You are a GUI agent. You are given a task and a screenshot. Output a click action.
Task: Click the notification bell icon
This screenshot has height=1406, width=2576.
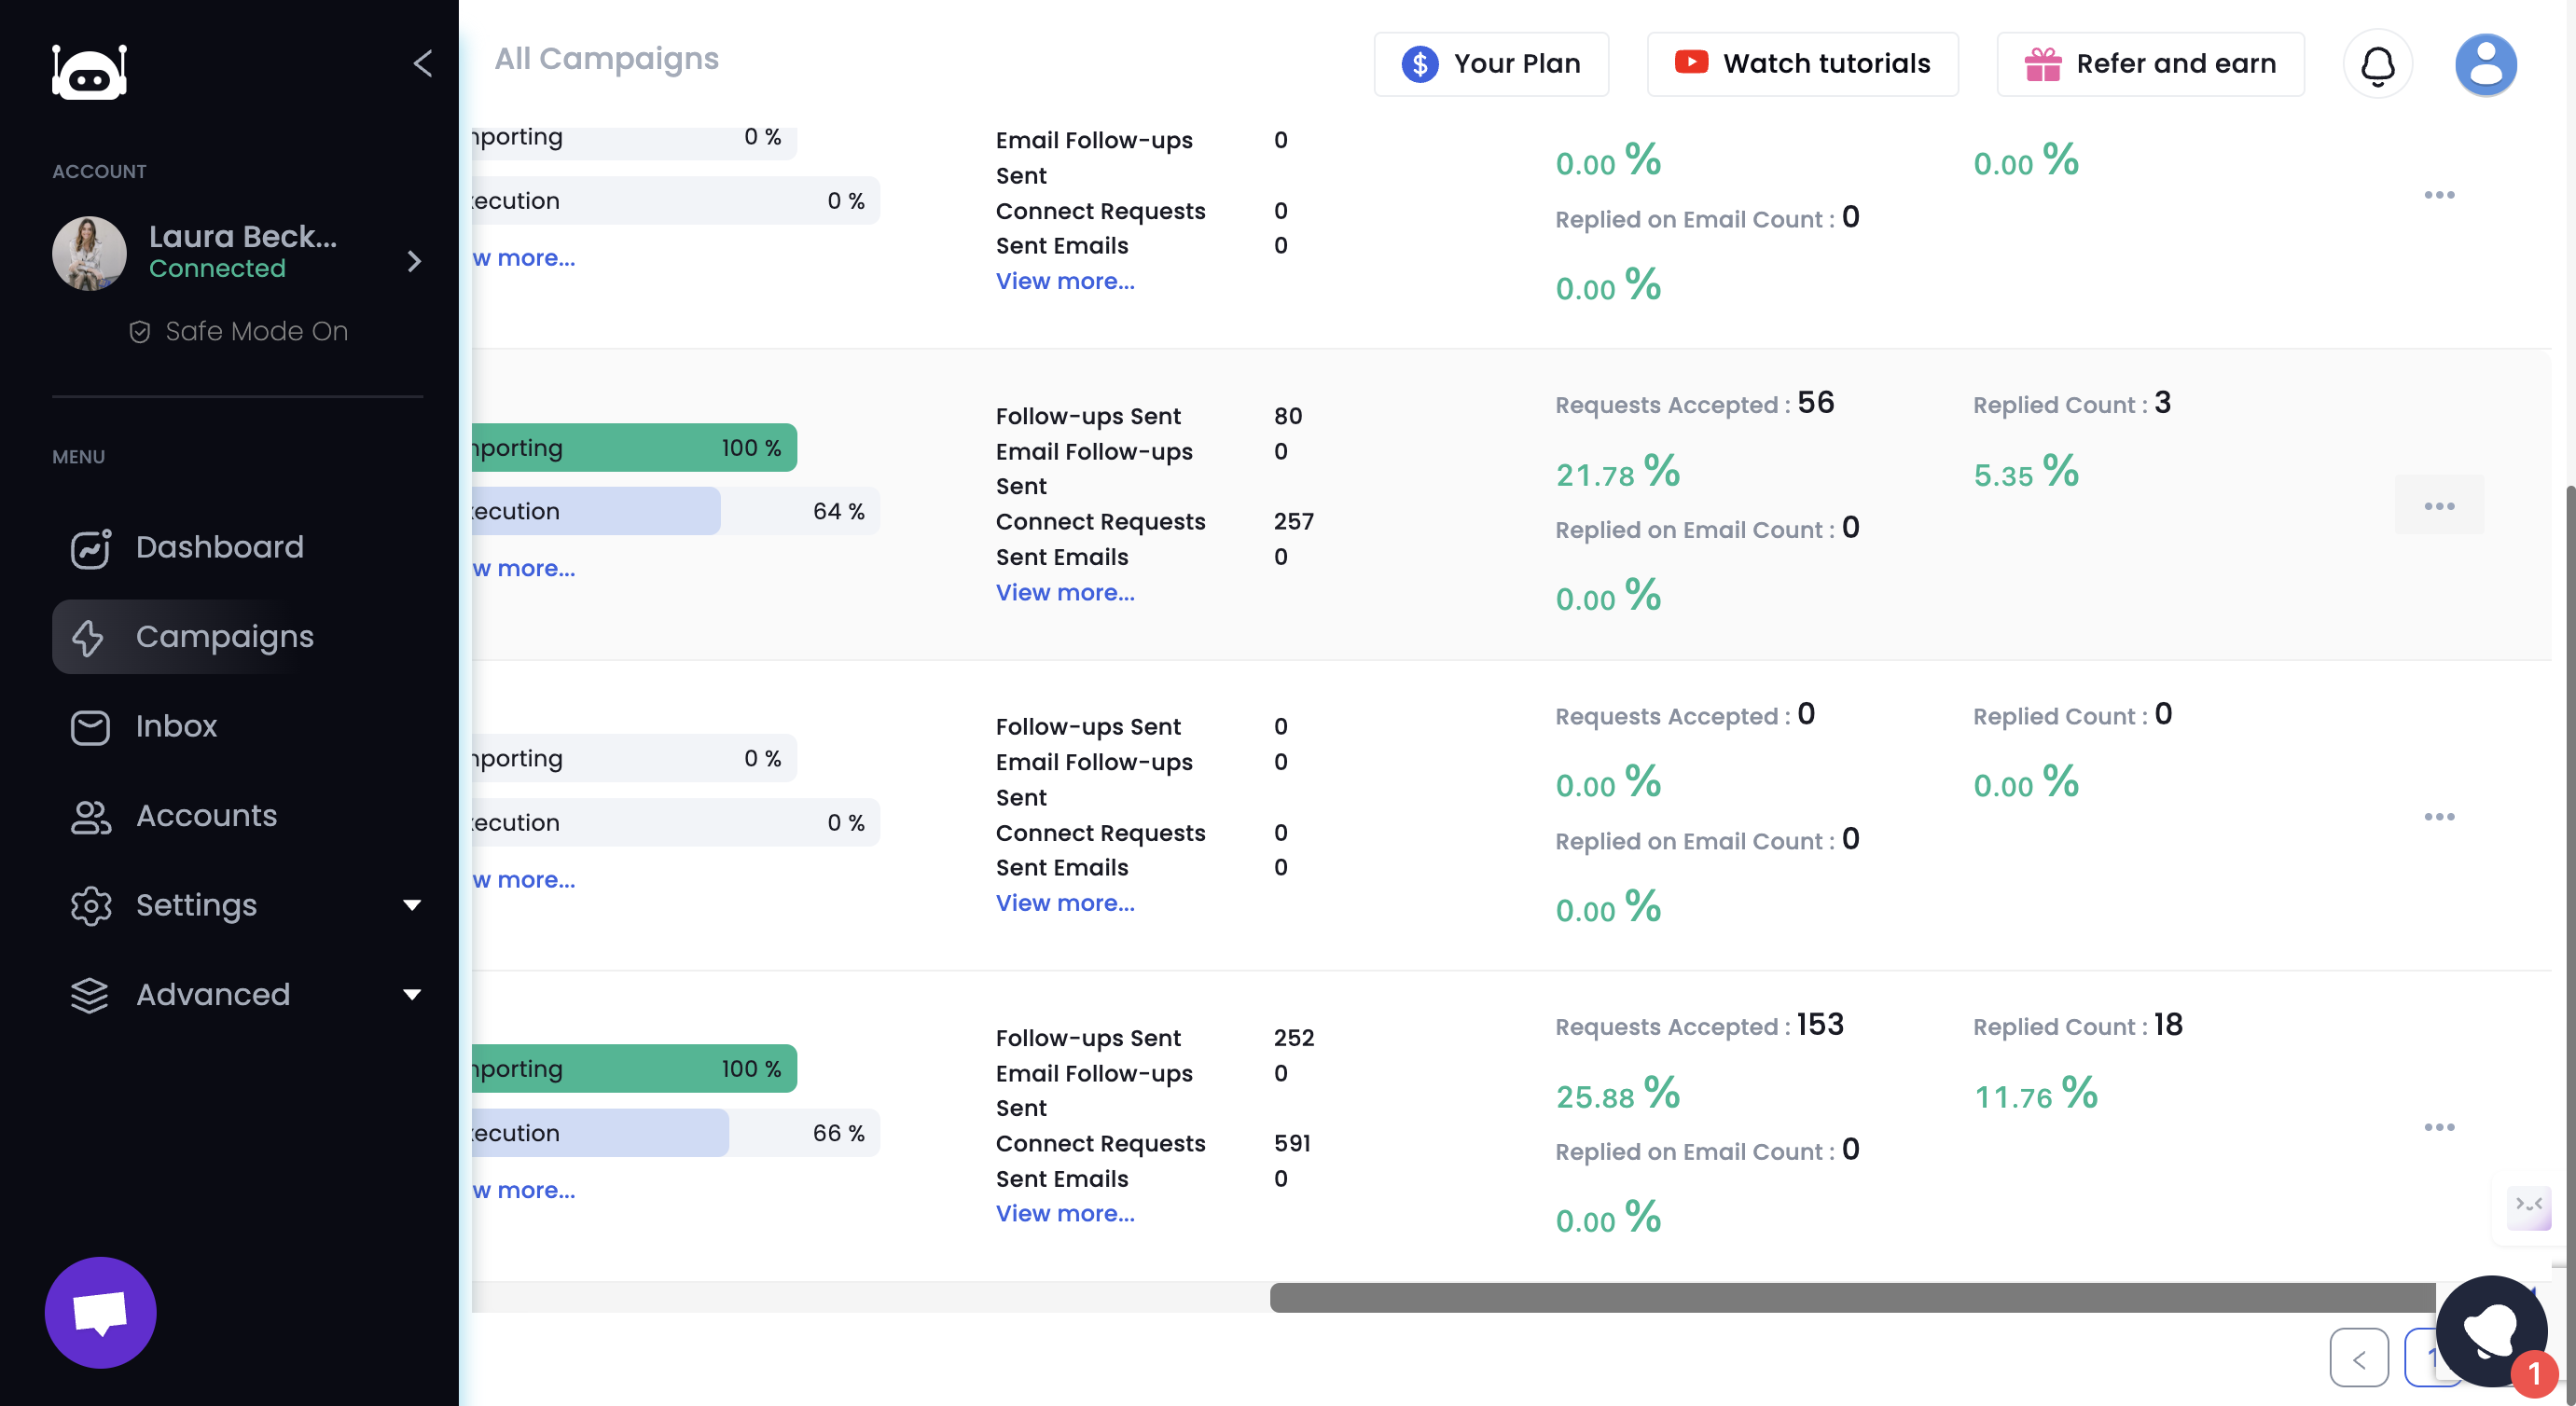(2377, 65)
